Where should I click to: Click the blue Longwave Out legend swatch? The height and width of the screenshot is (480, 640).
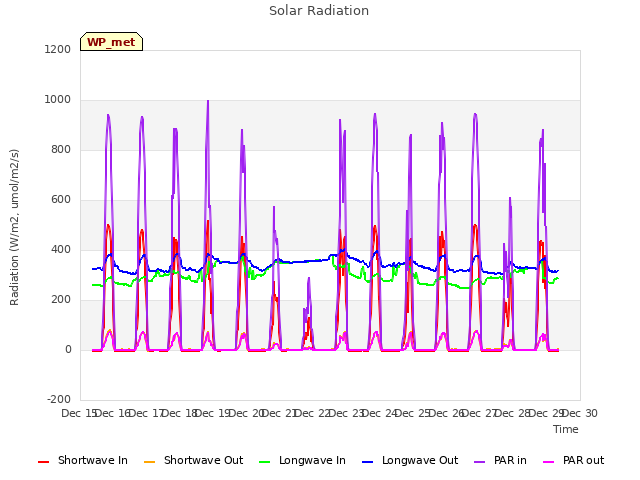[x=367, y=462]
